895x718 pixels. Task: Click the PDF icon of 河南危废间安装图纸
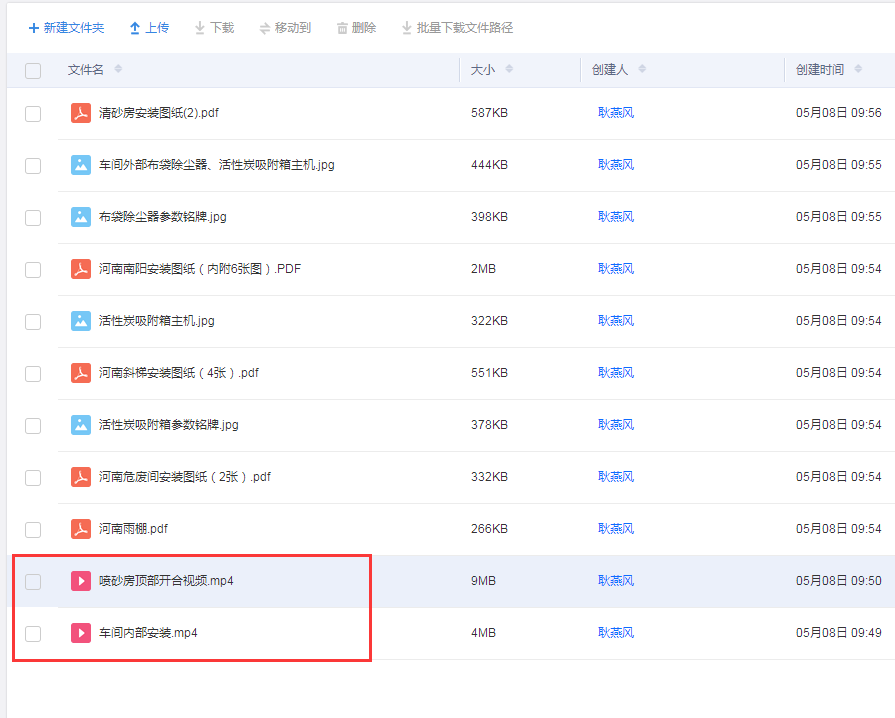point(80,477)
